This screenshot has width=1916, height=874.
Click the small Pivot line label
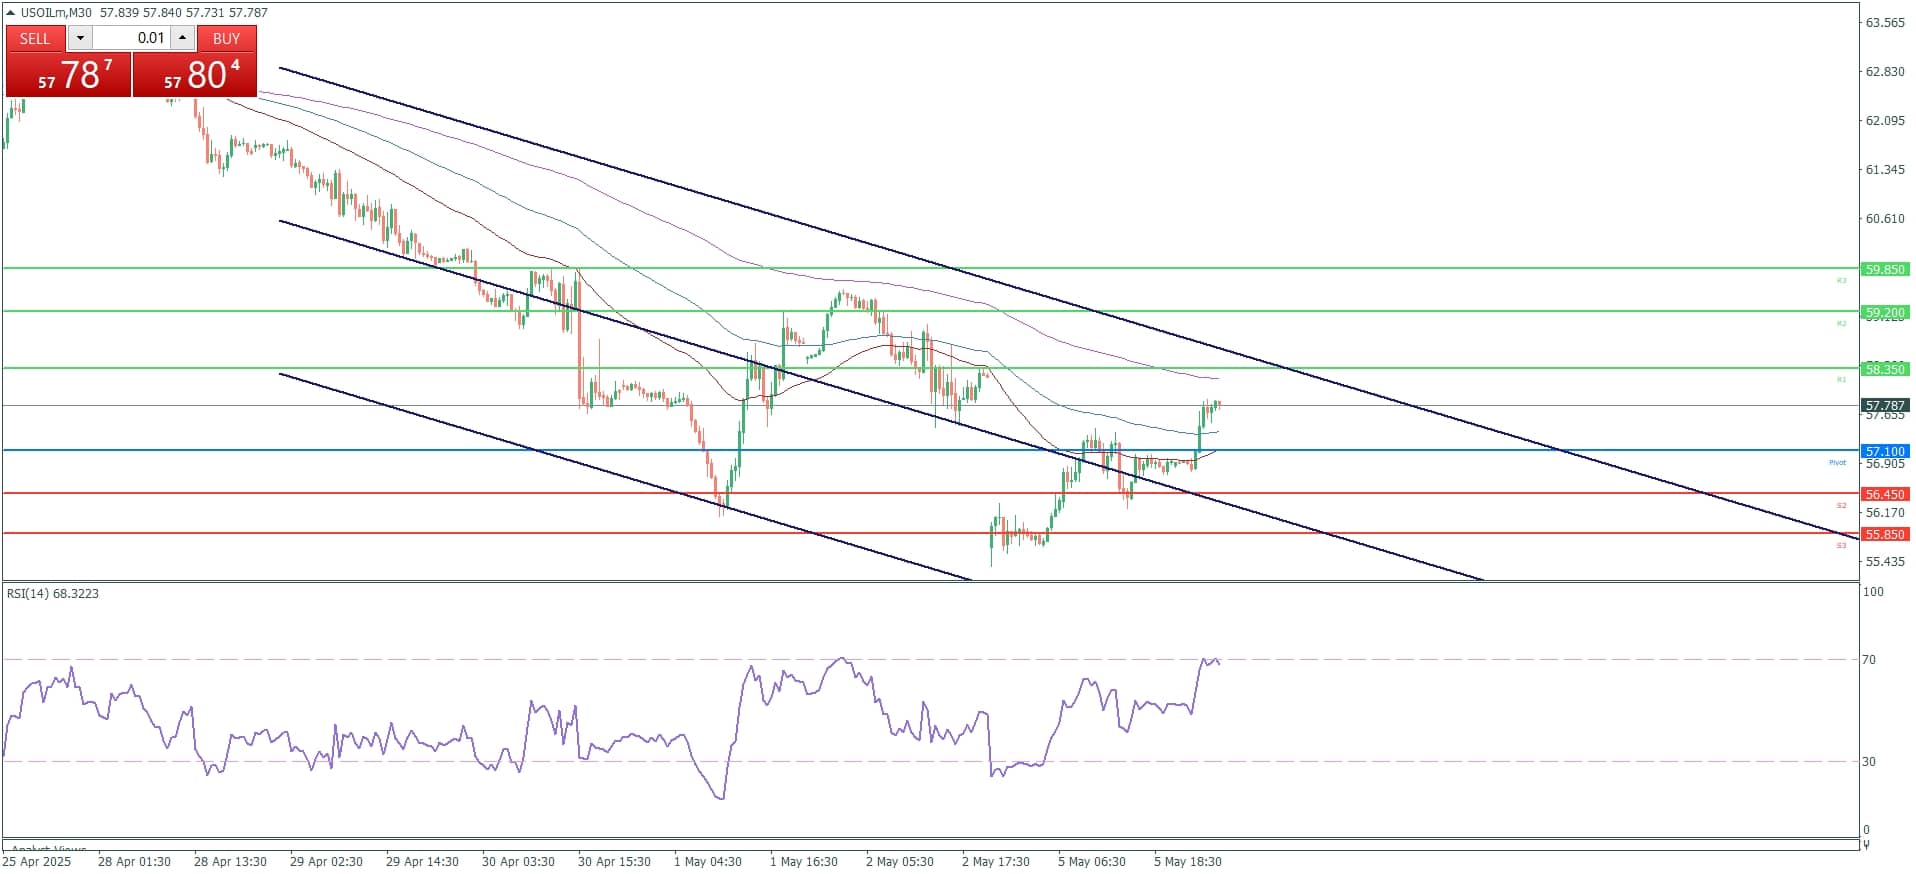(1838, 462)
